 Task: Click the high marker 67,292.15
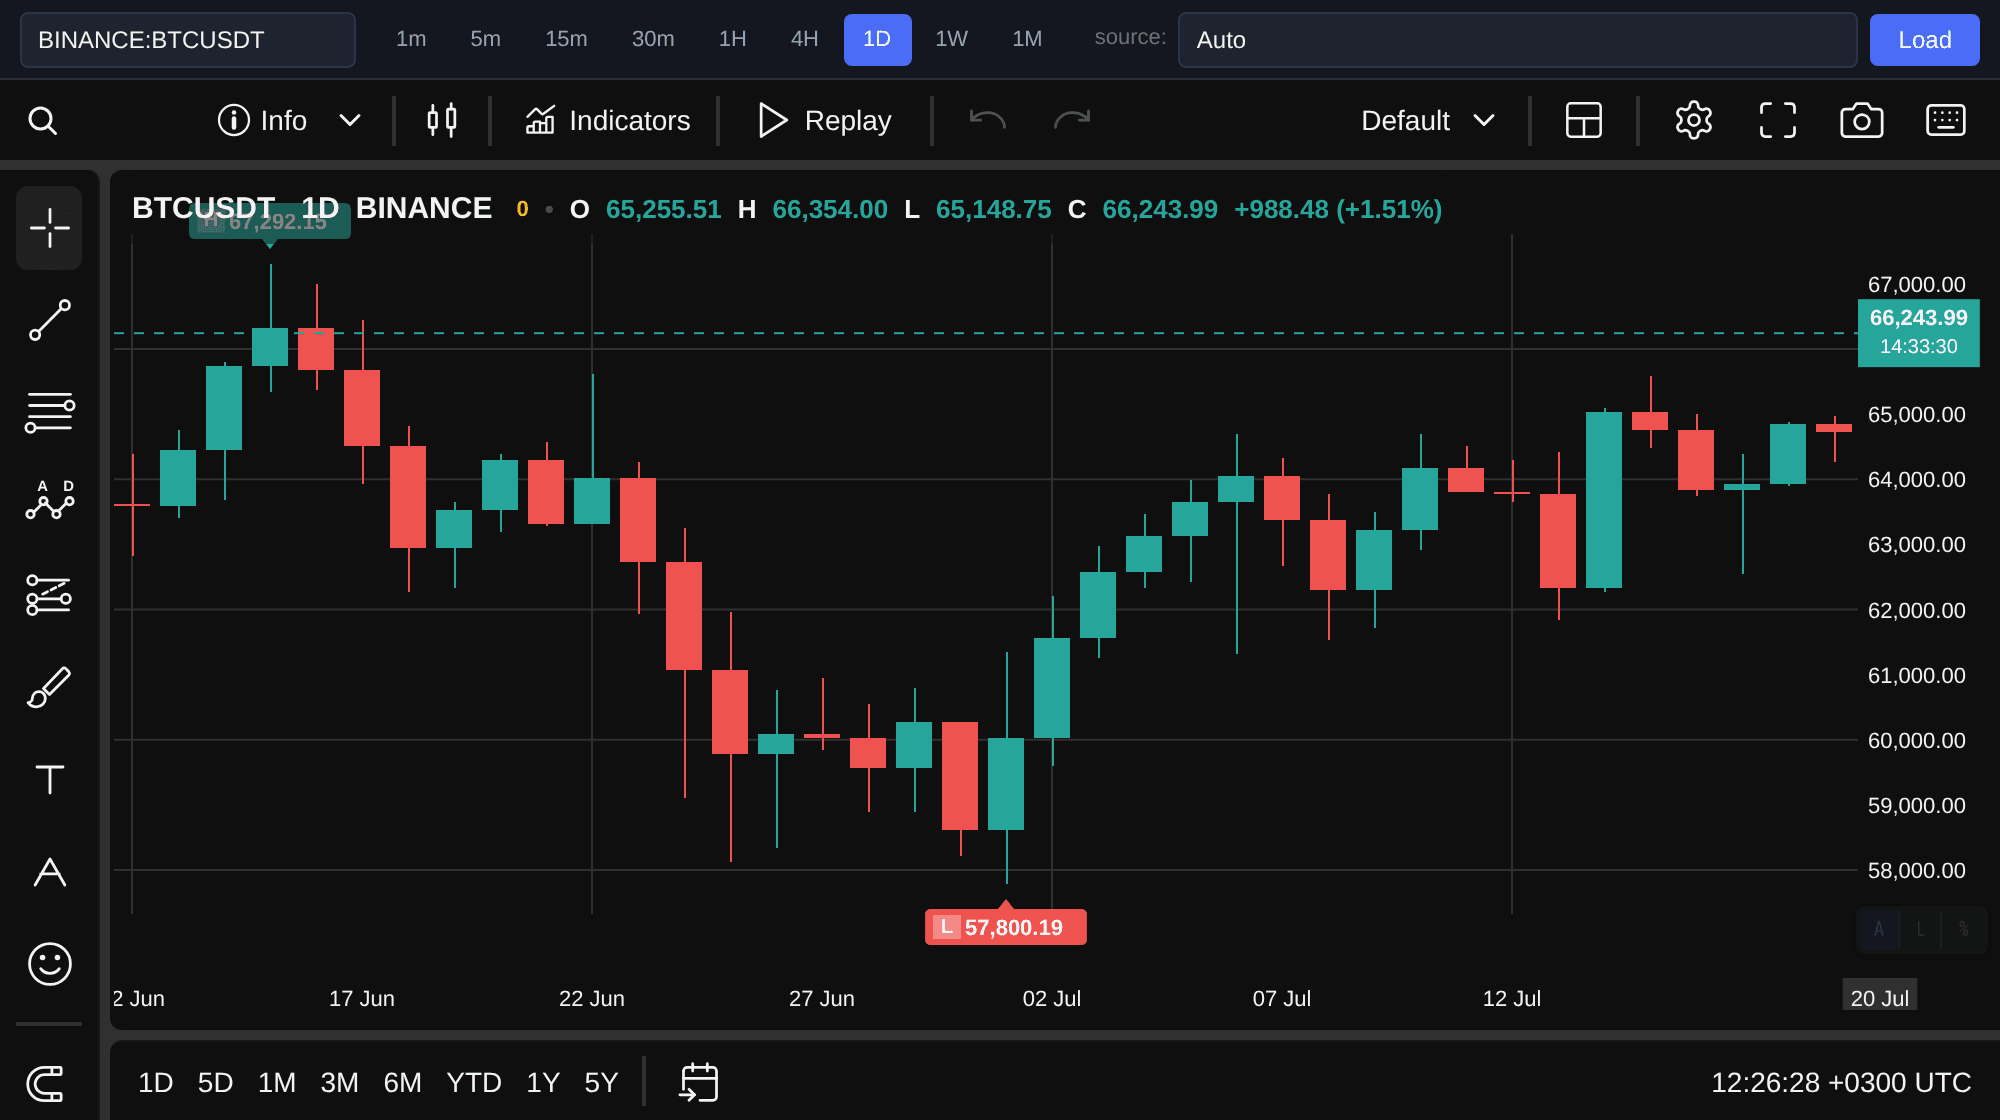coord(270,221)
